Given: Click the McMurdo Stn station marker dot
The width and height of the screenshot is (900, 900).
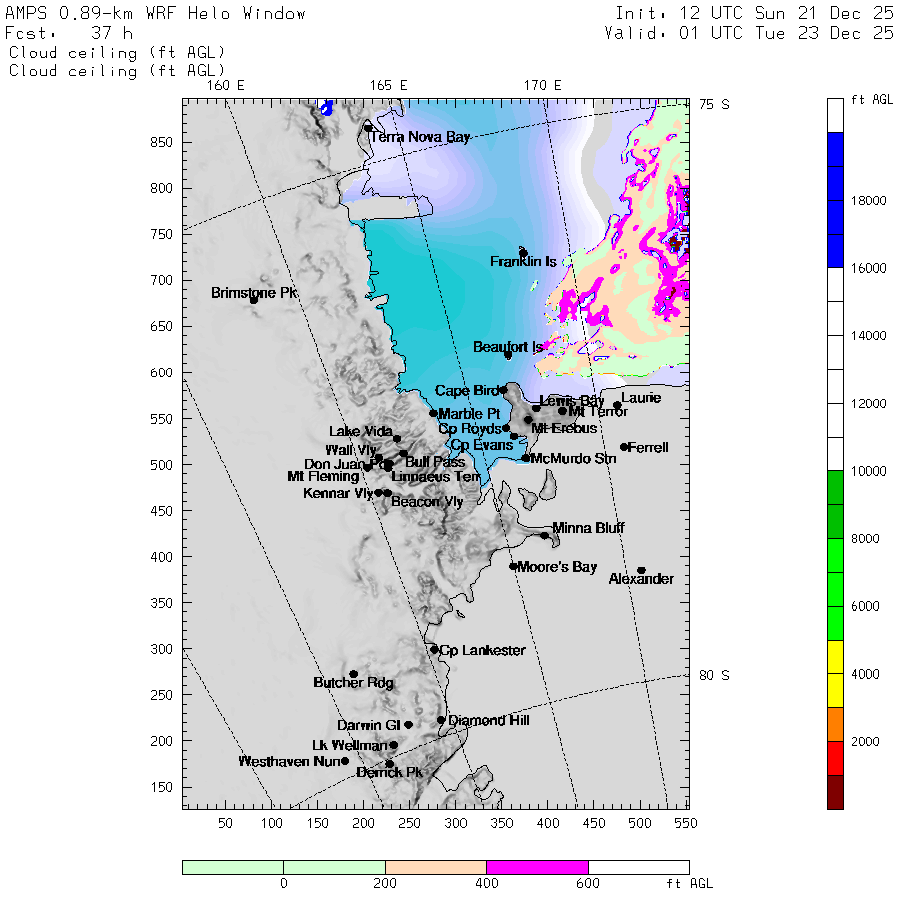Looking at the screenshot, I should [x=525, y=458].
